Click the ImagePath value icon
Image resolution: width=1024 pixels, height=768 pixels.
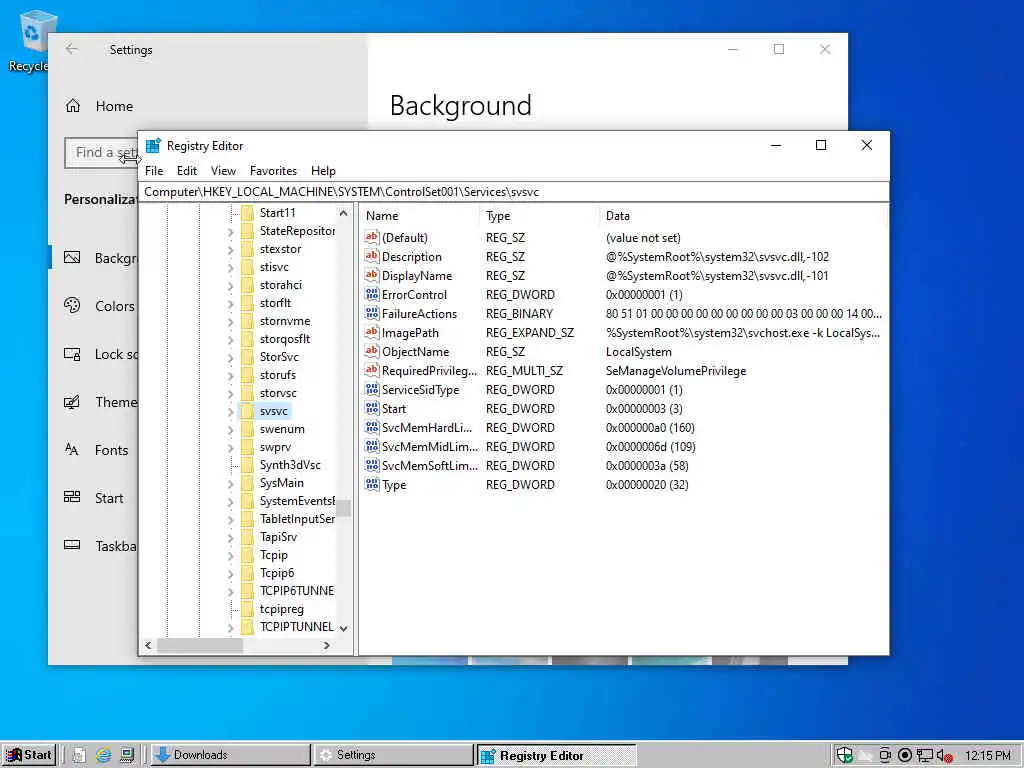pyautogui.click(x=372, y=332)
